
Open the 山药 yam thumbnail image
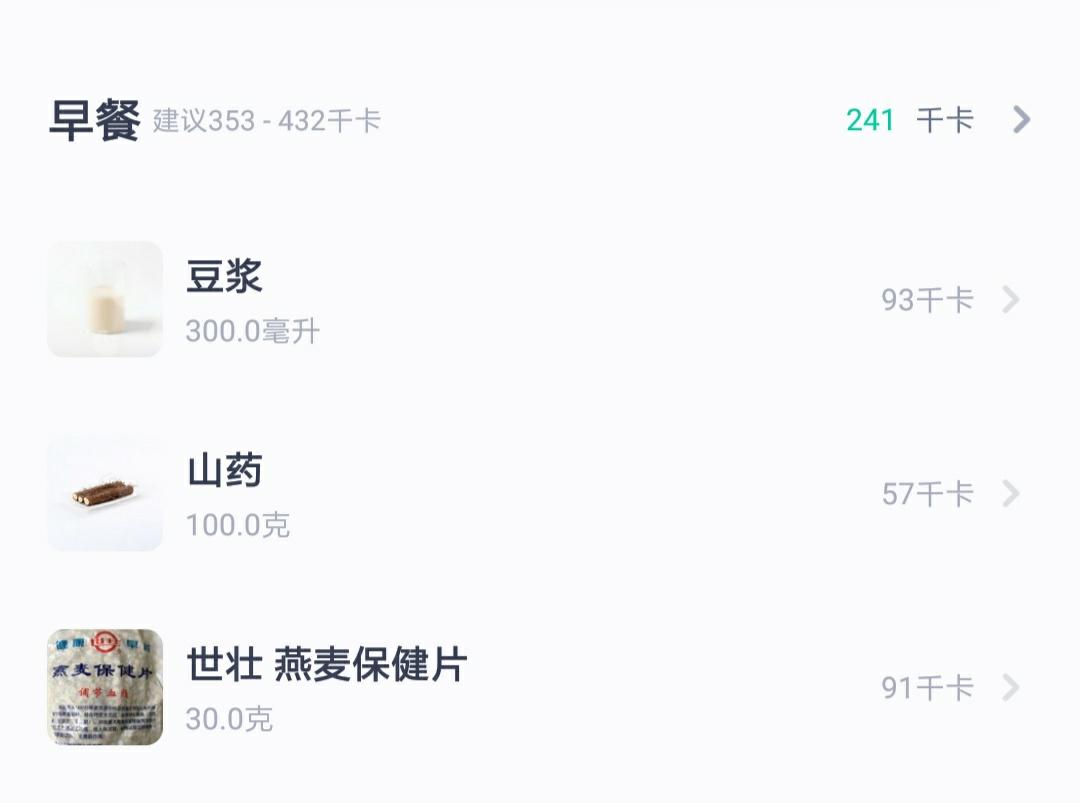105,493
